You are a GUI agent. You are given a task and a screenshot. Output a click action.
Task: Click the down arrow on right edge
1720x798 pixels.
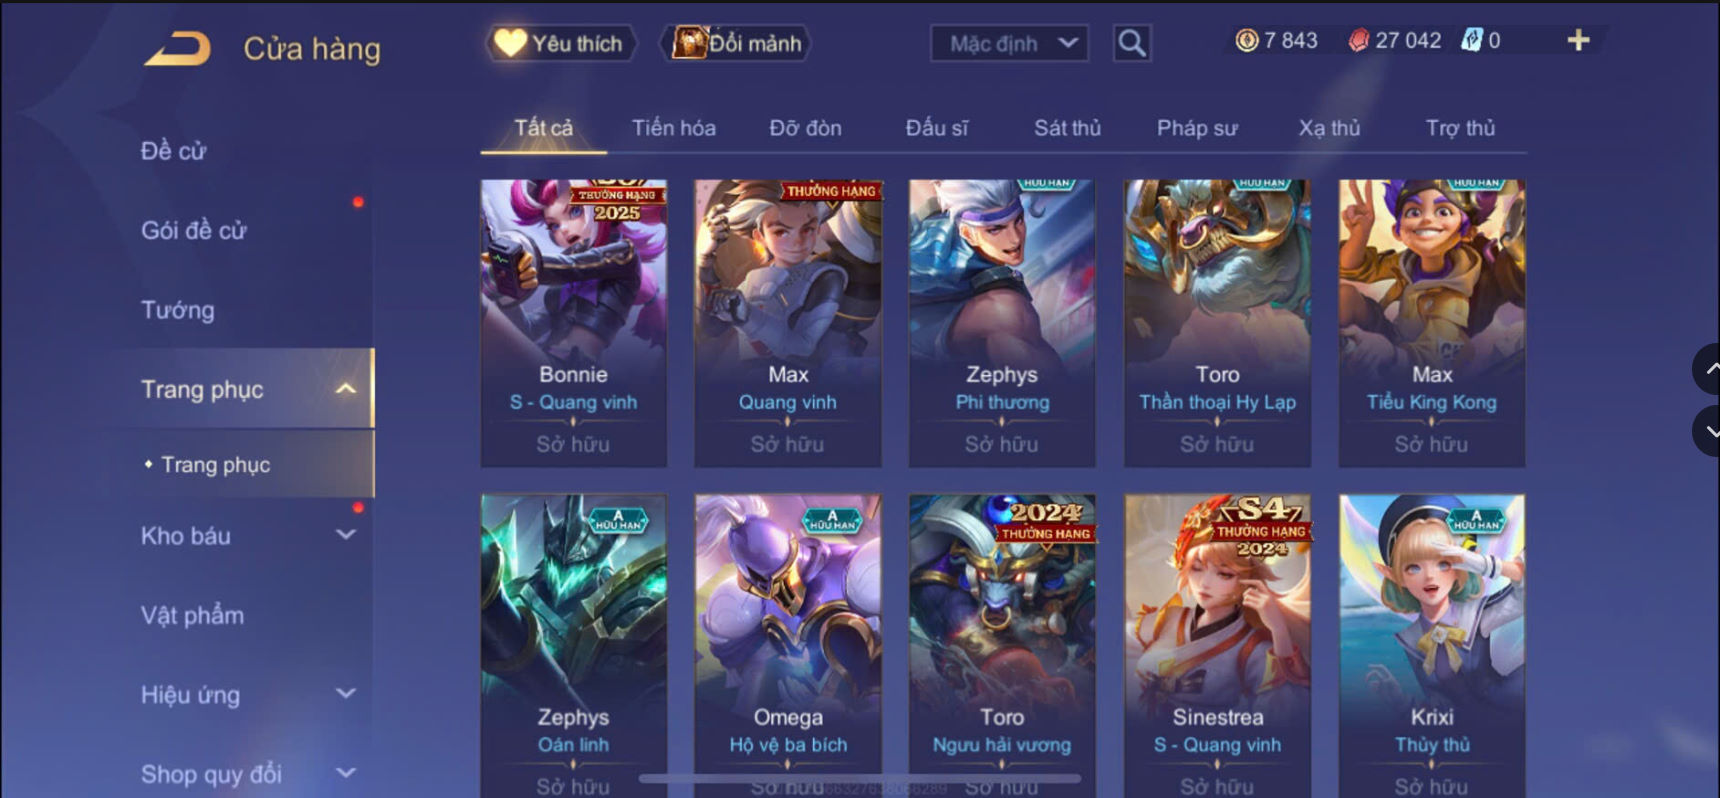[x=1709, y=432]
